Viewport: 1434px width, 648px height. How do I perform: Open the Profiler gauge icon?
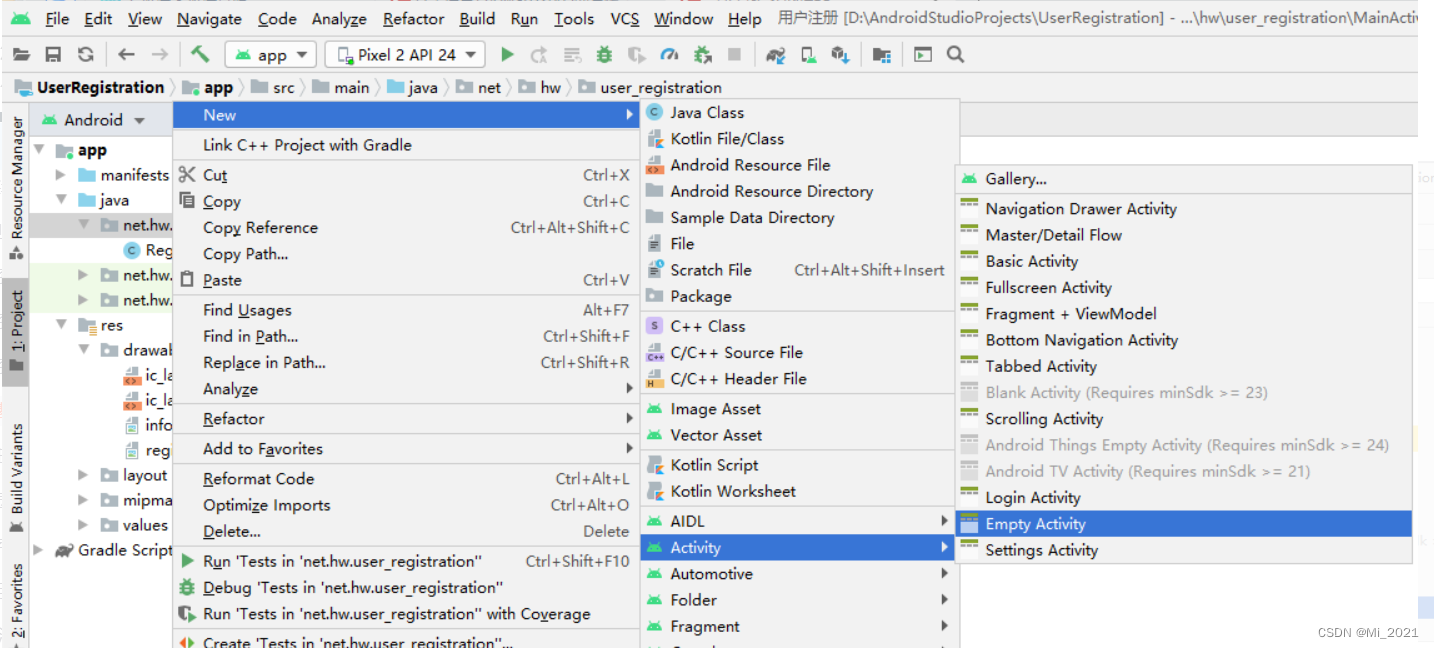669,55
